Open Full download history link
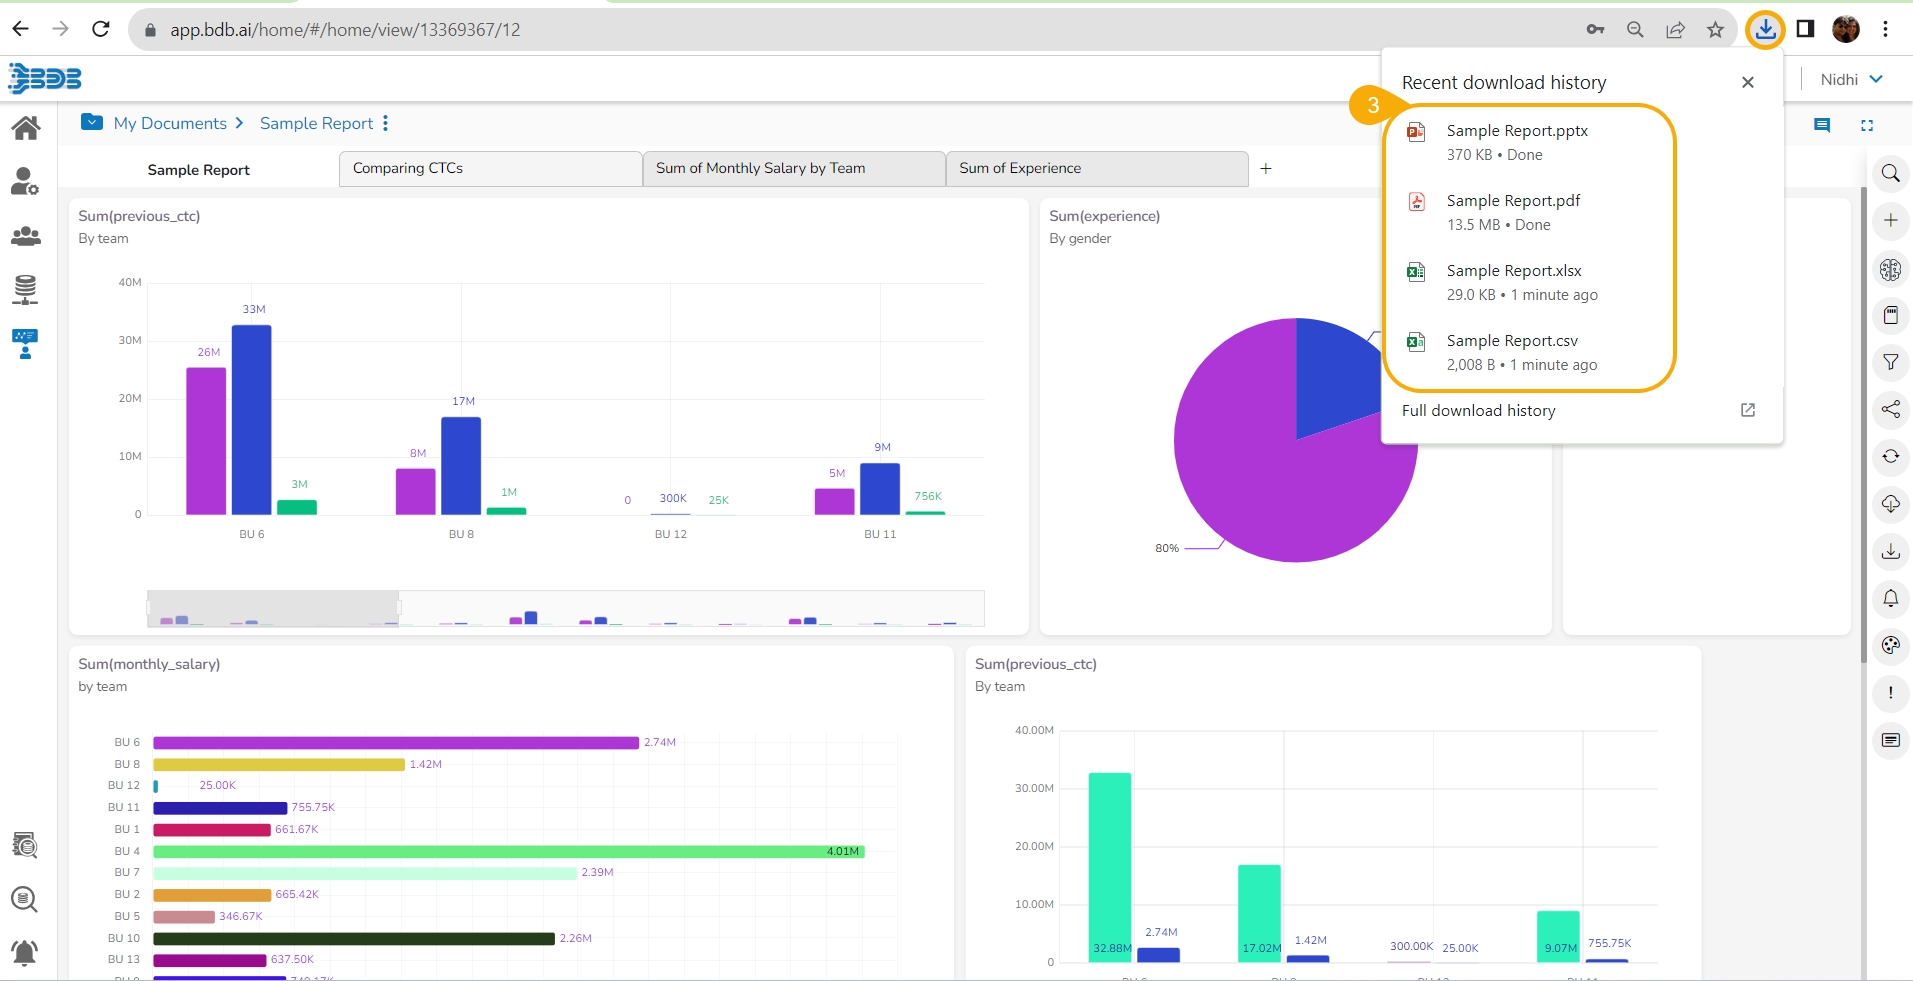 tap(1478, 410)
